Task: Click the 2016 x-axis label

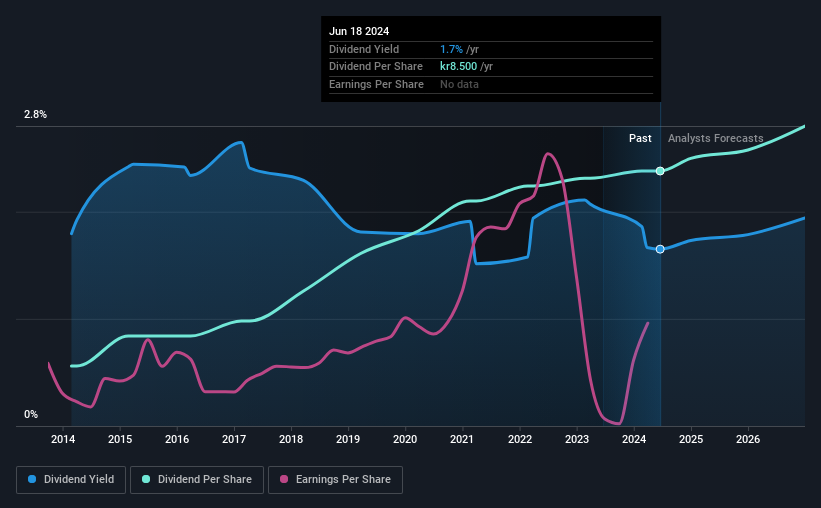Action: 177,439
